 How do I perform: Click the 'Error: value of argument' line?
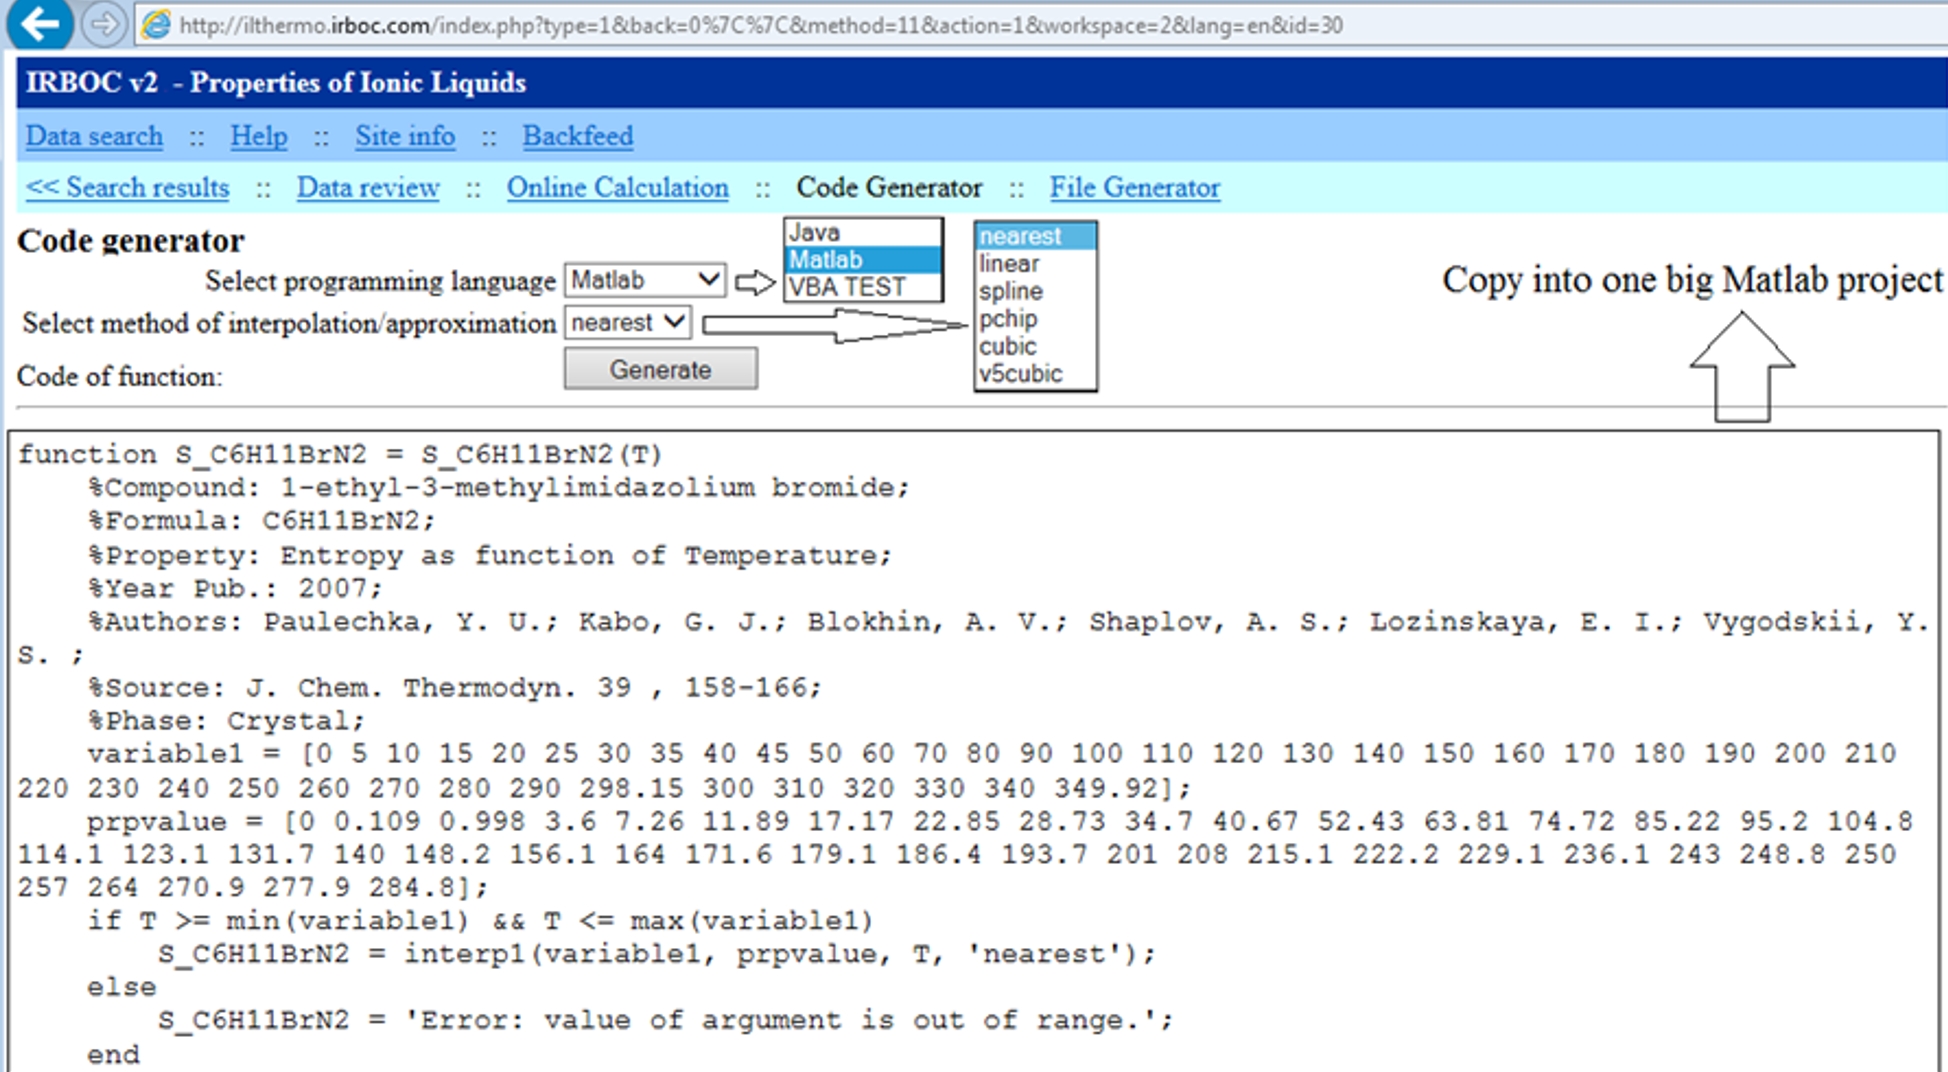tap(665, 1021)
